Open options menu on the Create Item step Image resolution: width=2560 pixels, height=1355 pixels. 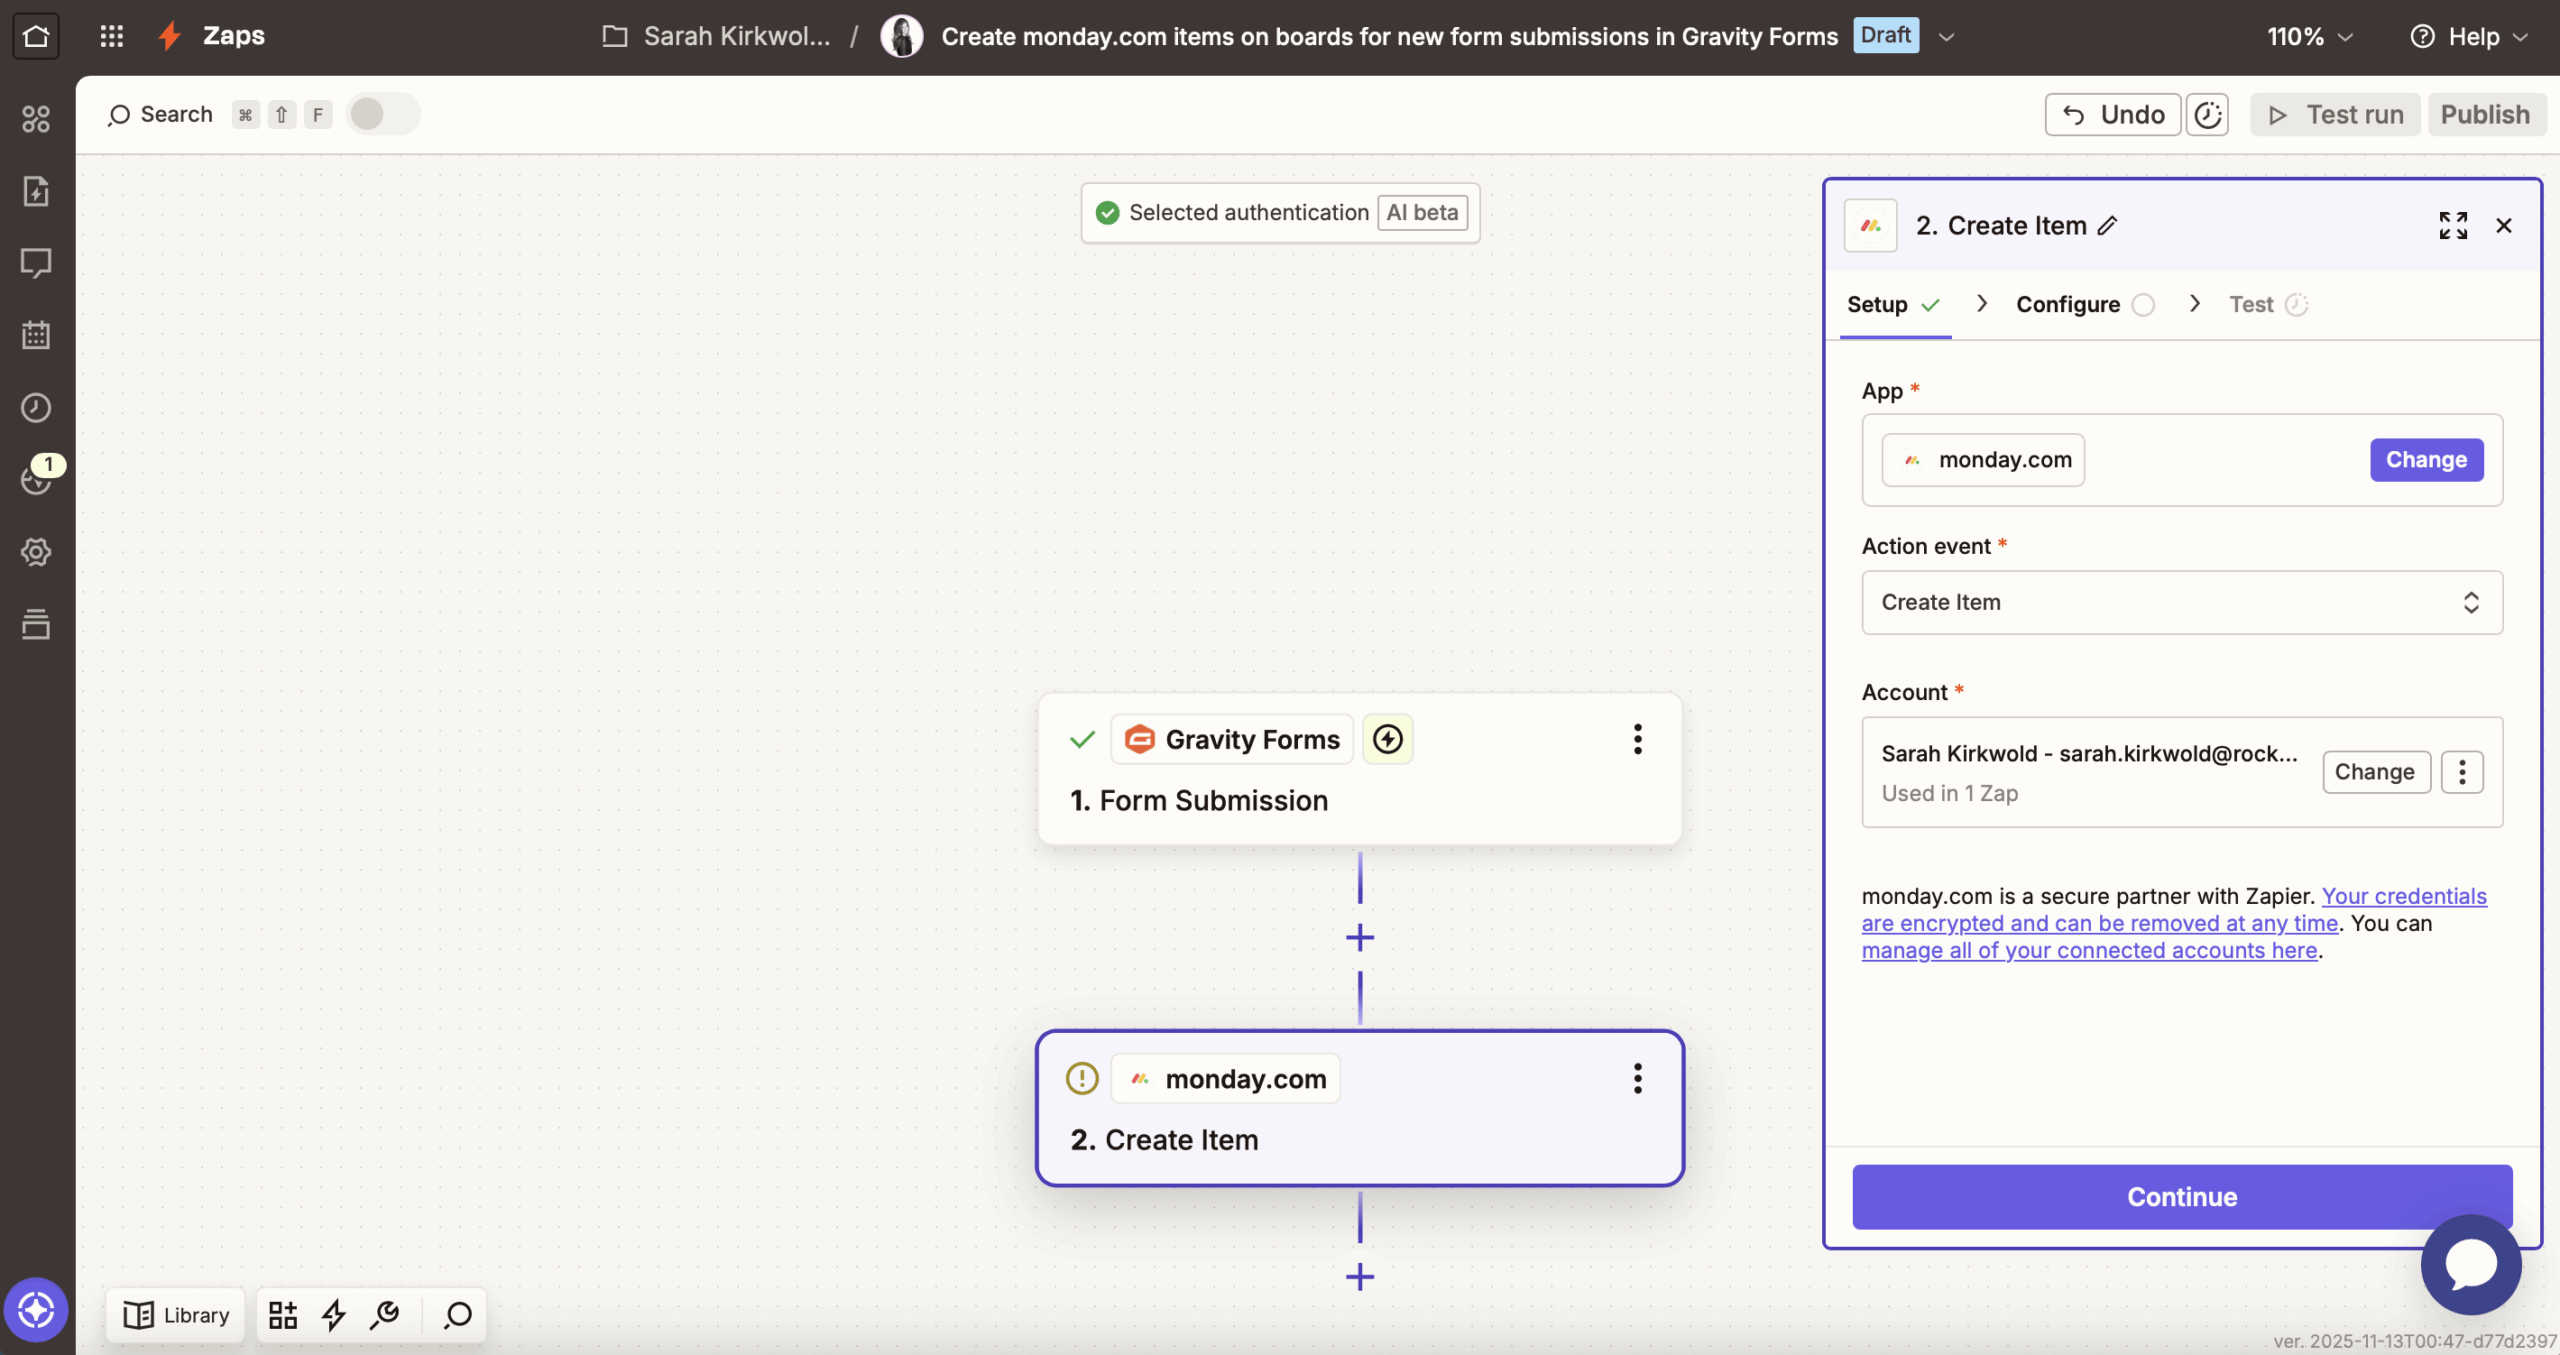click(x=1637, y=1078)
